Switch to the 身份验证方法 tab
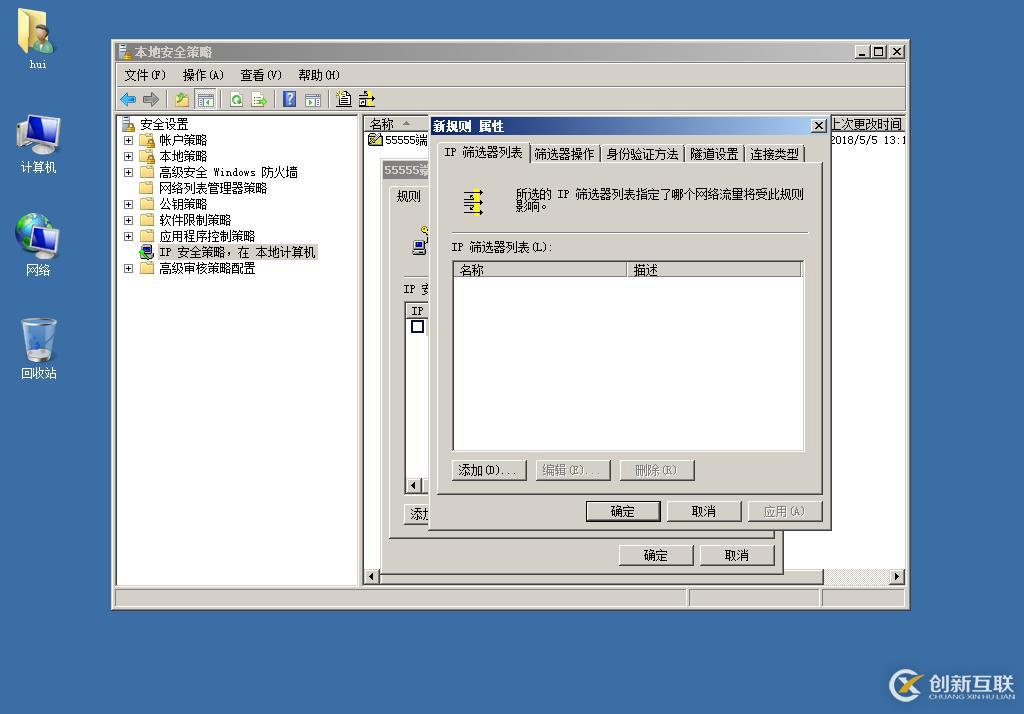Viewport: 1024px width, 714px height. pyautogui.click(x=642, y=154)
